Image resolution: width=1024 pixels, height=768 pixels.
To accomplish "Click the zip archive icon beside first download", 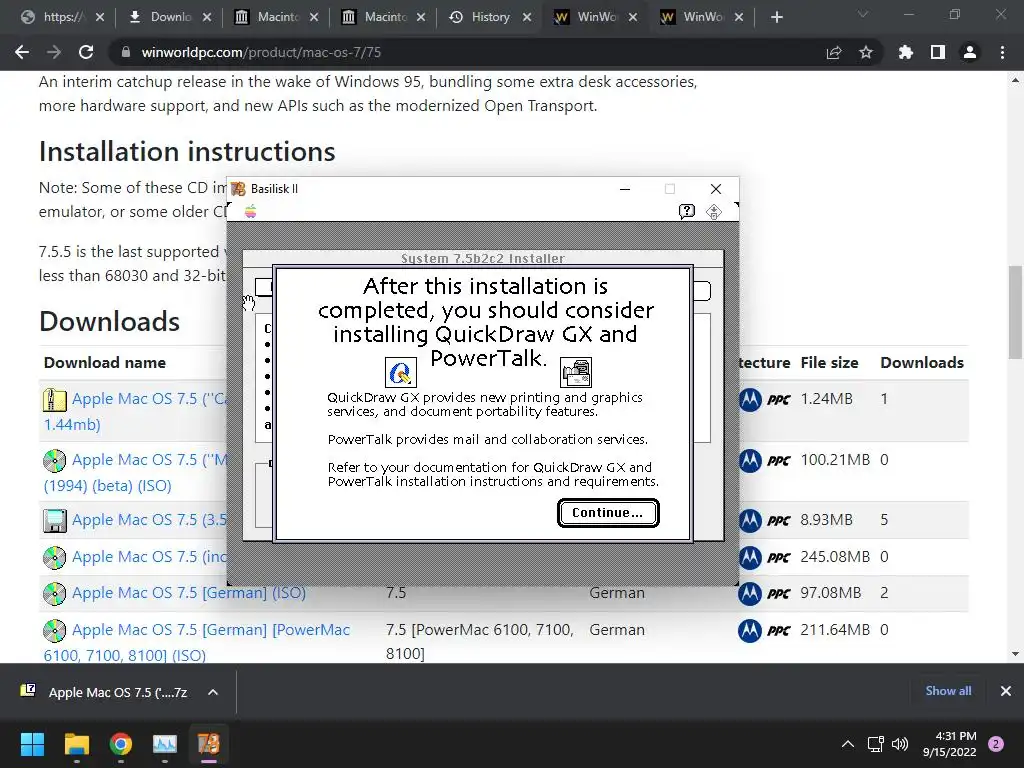I will (54, 400).
